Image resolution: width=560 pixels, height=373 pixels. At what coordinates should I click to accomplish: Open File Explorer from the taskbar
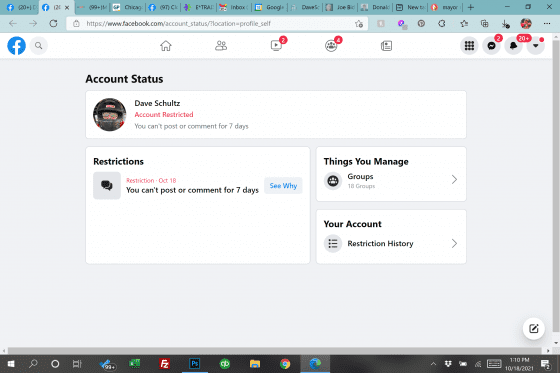pos(255,364)
